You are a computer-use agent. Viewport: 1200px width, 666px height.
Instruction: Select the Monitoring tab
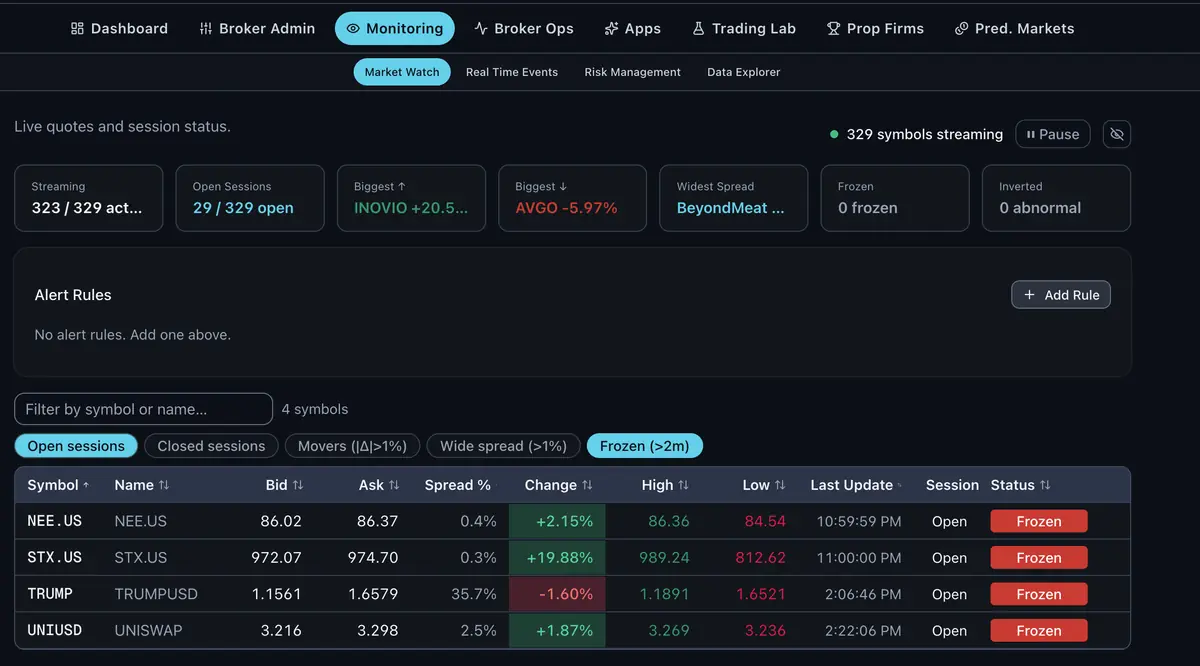point(394,28)
